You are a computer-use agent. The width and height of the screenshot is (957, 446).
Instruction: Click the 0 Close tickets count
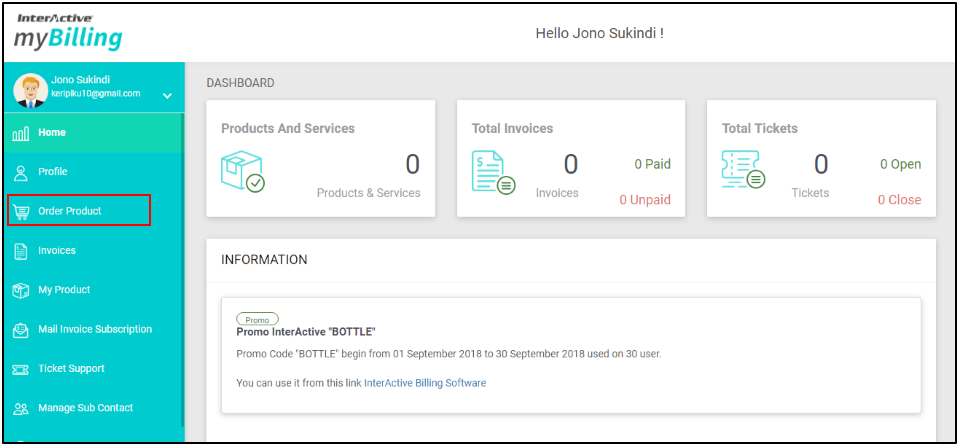click(x=899, y=200)
